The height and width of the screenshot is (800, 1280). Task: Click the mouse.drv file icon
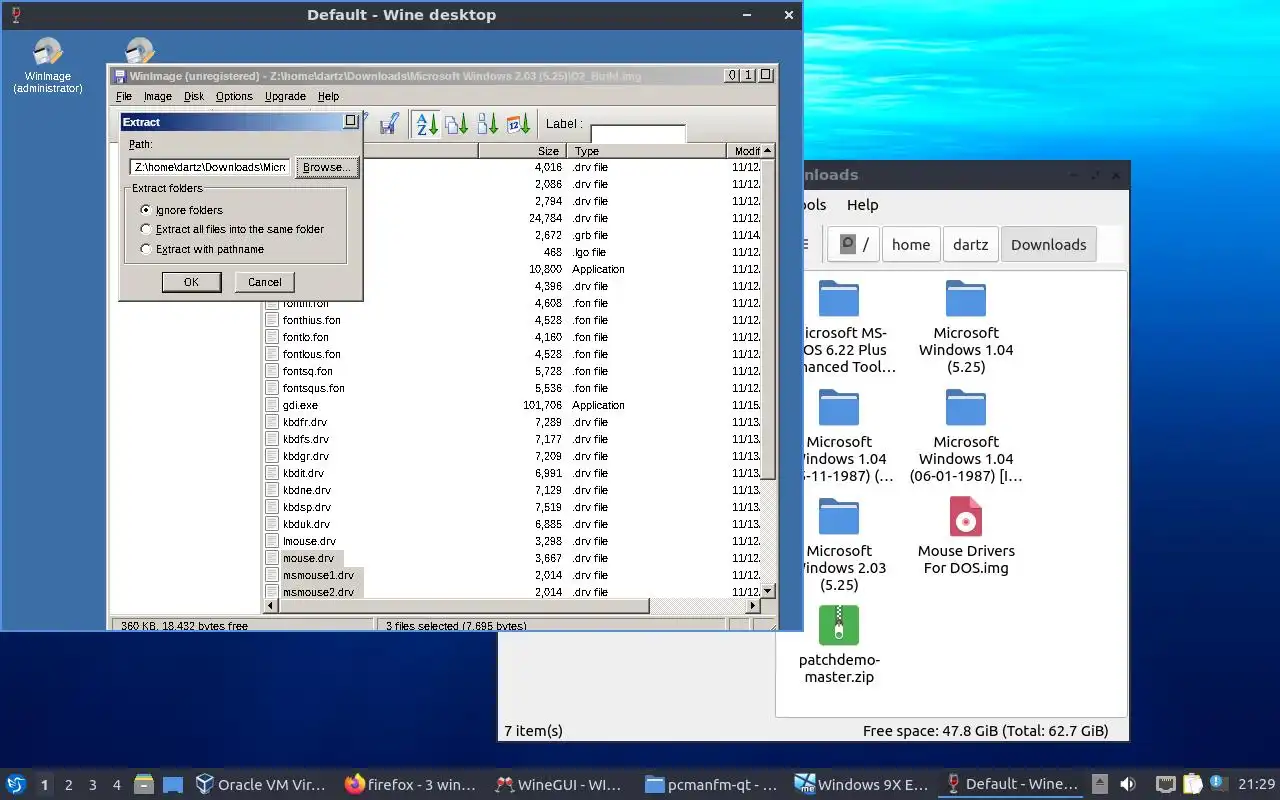(272, 558)
